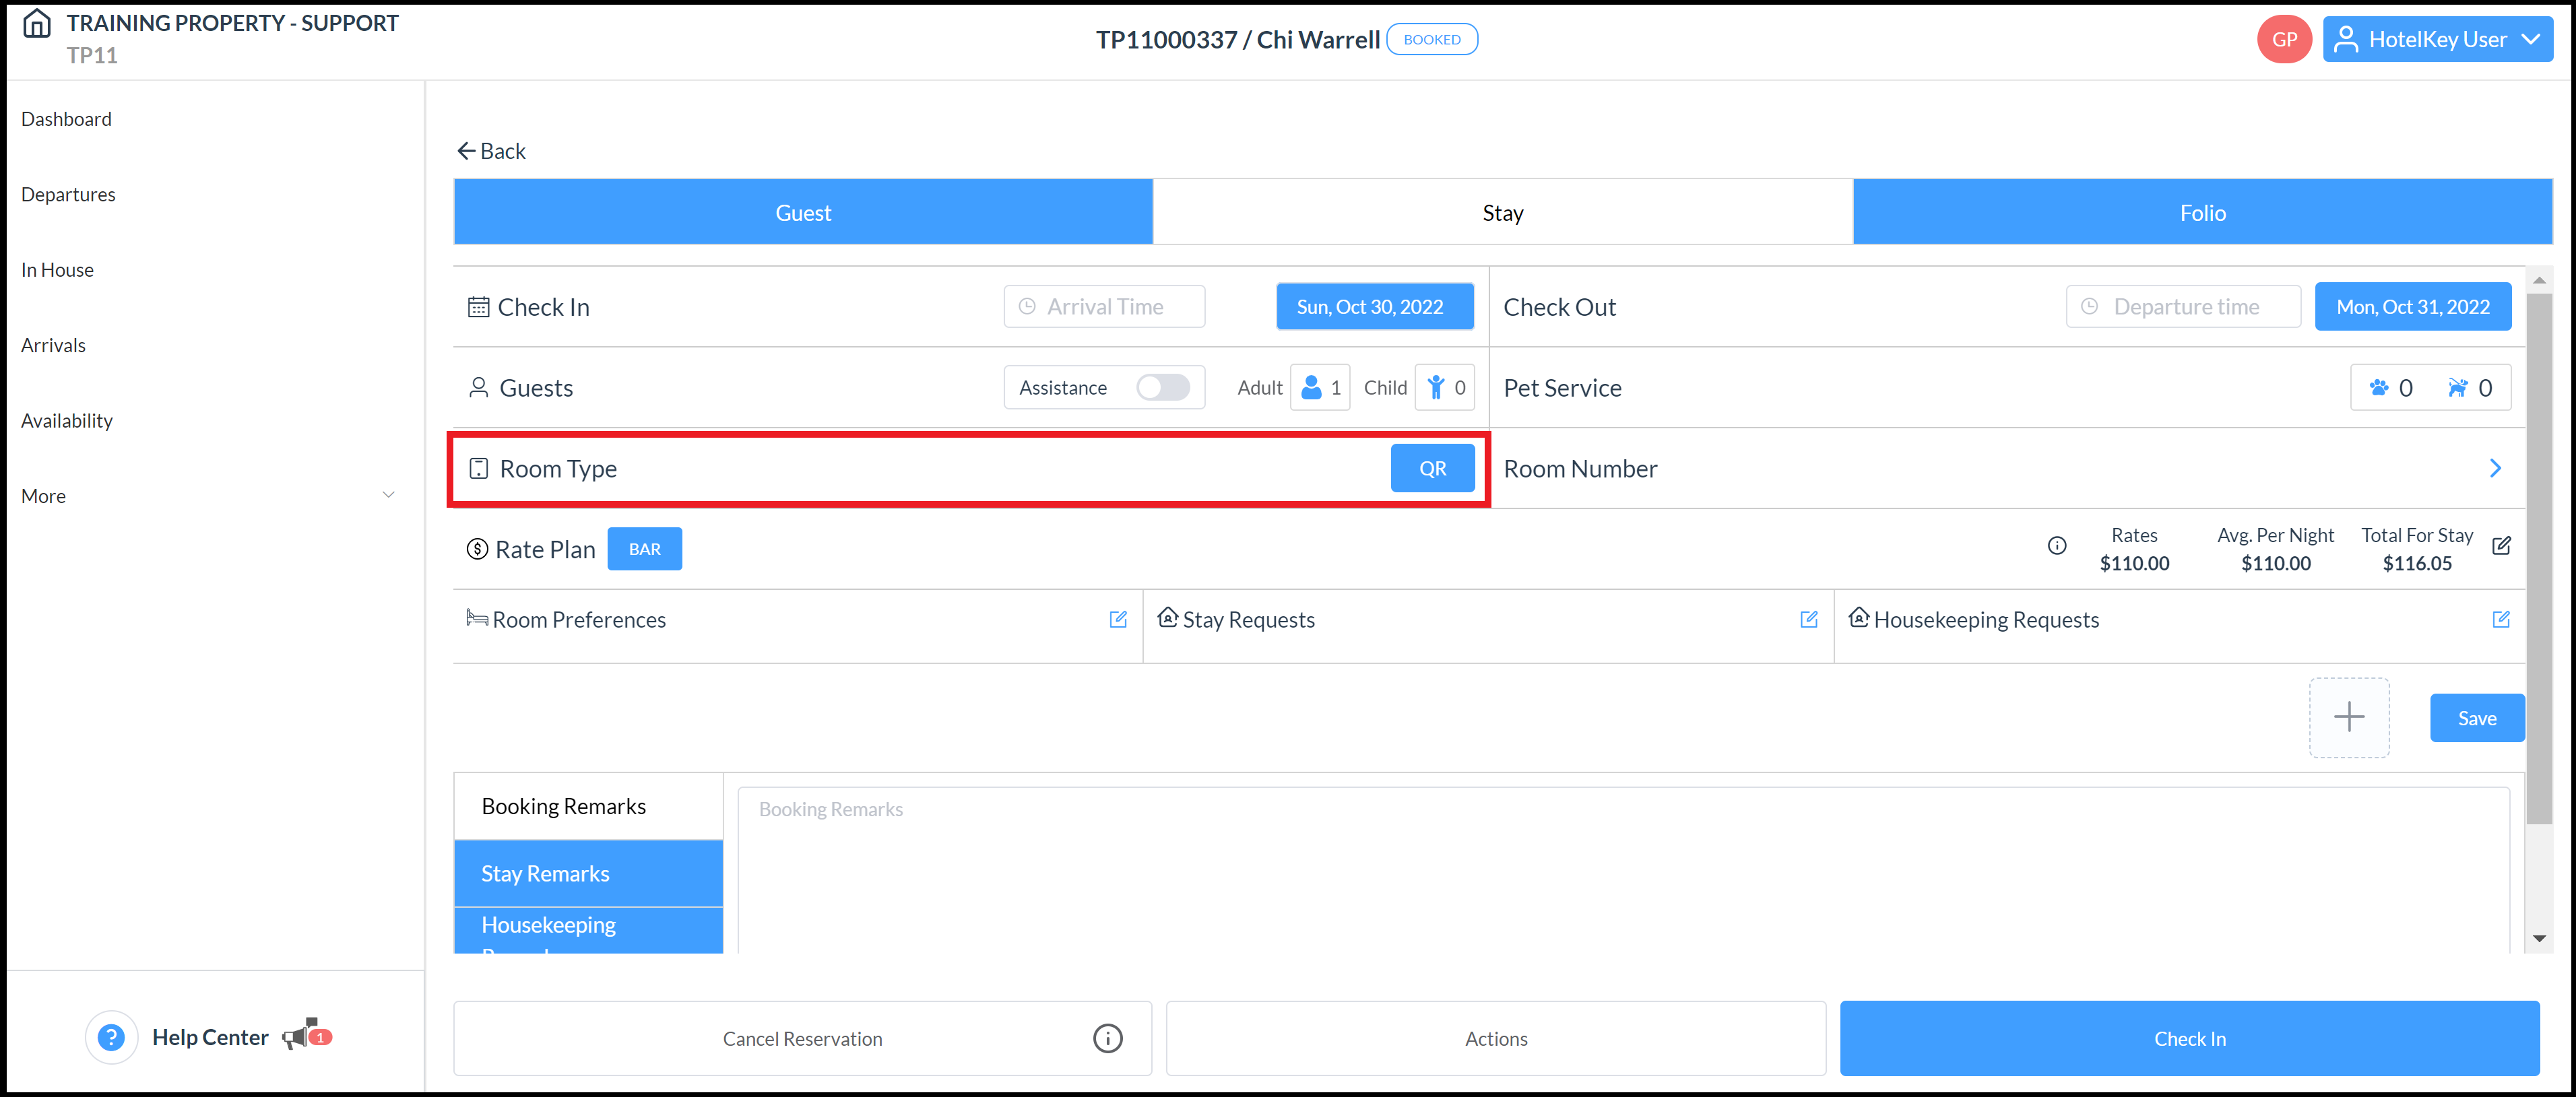Screen dimensions: 2576x1097
Task: Click the child counter icon
Action: click(1437, 387)
